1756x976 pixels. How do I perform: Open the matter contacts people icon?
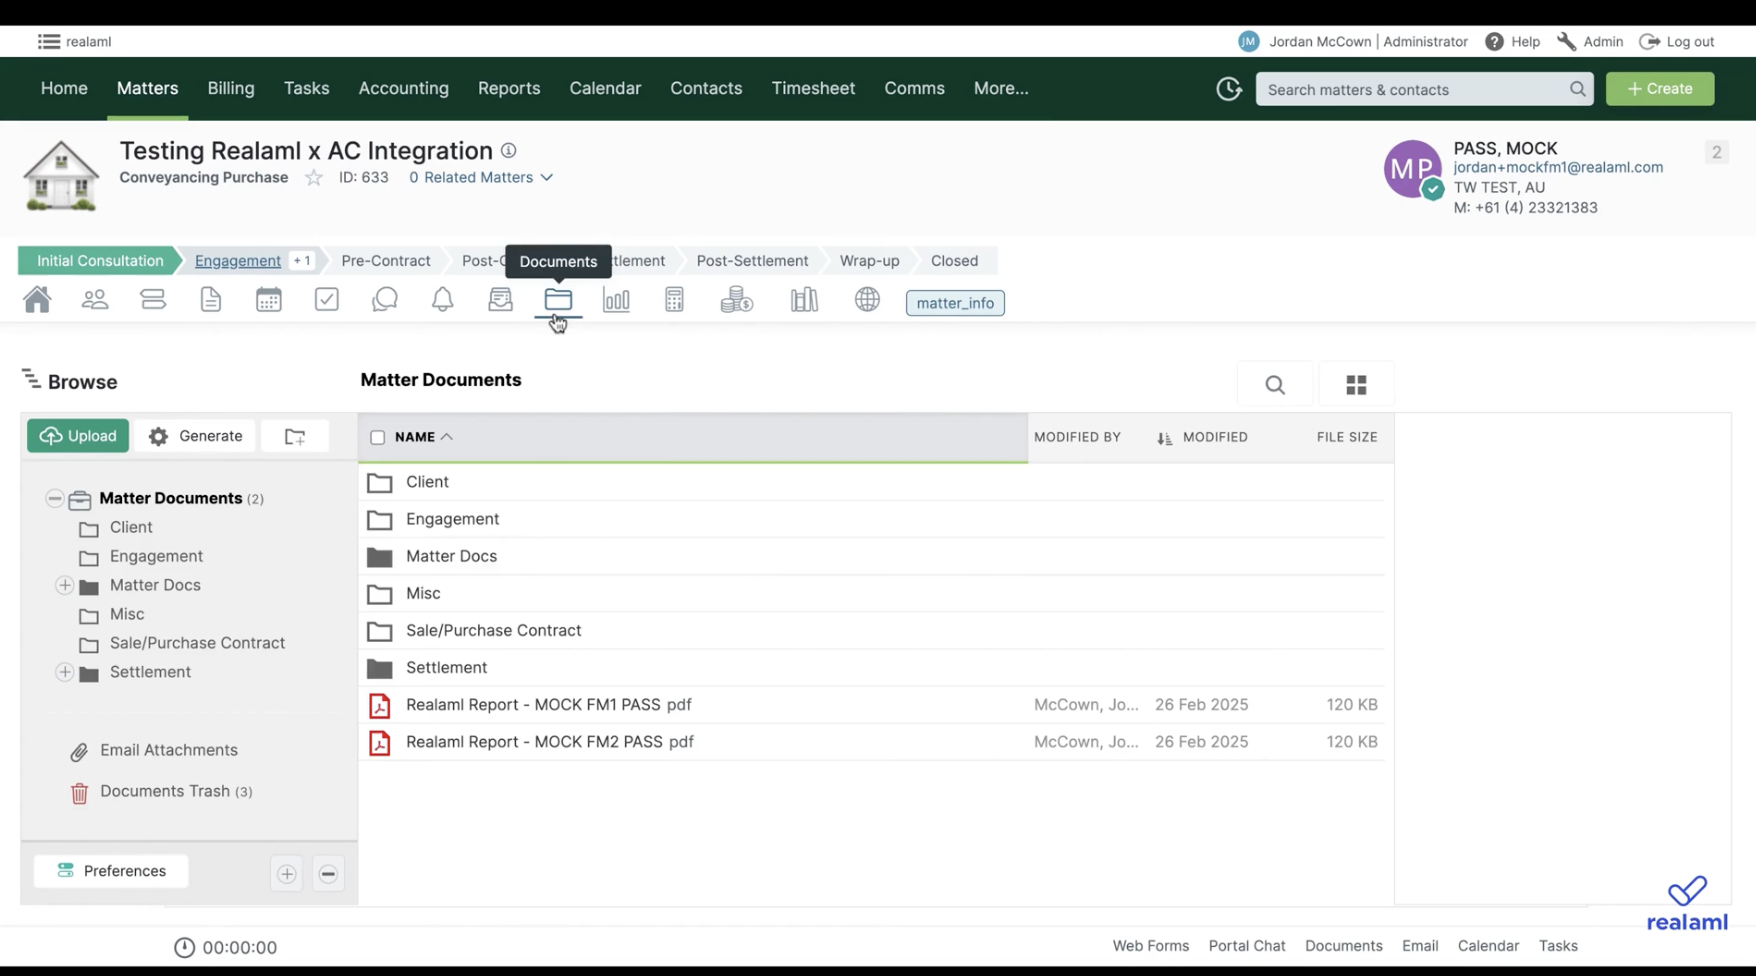click(x=95, y=300)
